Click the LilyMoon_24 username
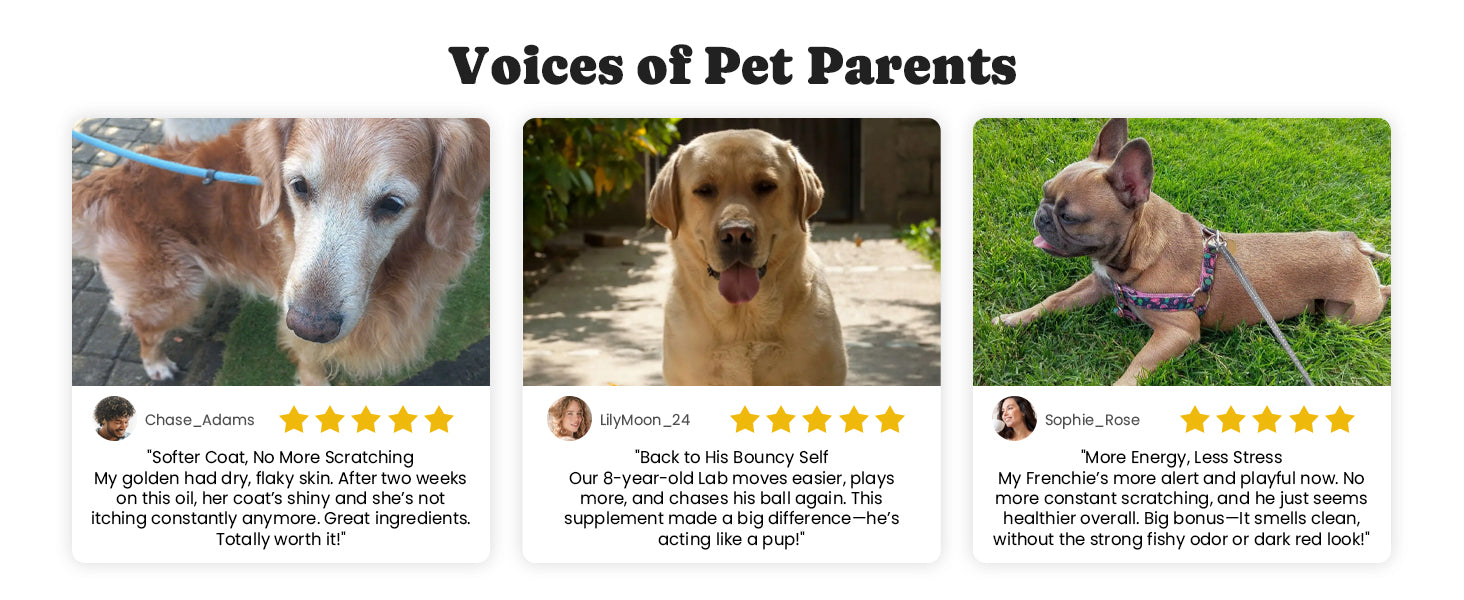Image resolution: width=1464 pixels, height=600 pixels. [x=645, y=420]
